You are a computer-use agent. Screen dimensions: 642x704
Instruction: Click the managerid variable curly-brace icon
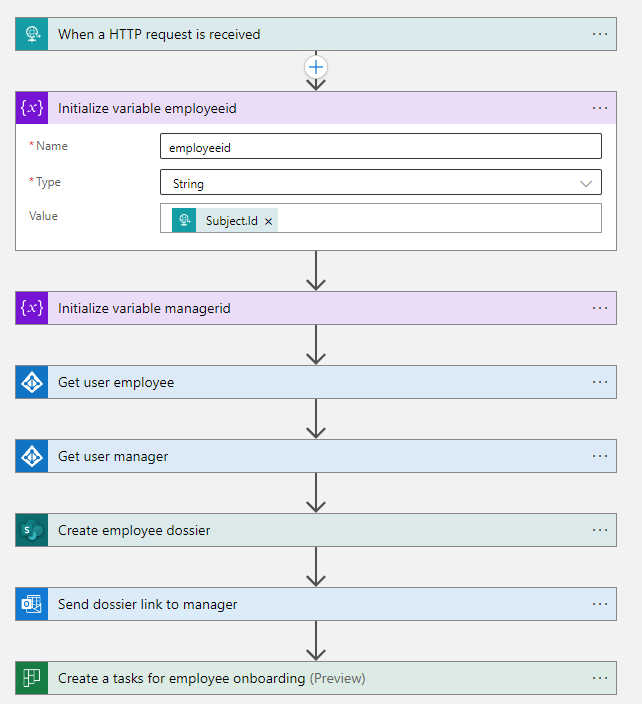tap(32, 308)
